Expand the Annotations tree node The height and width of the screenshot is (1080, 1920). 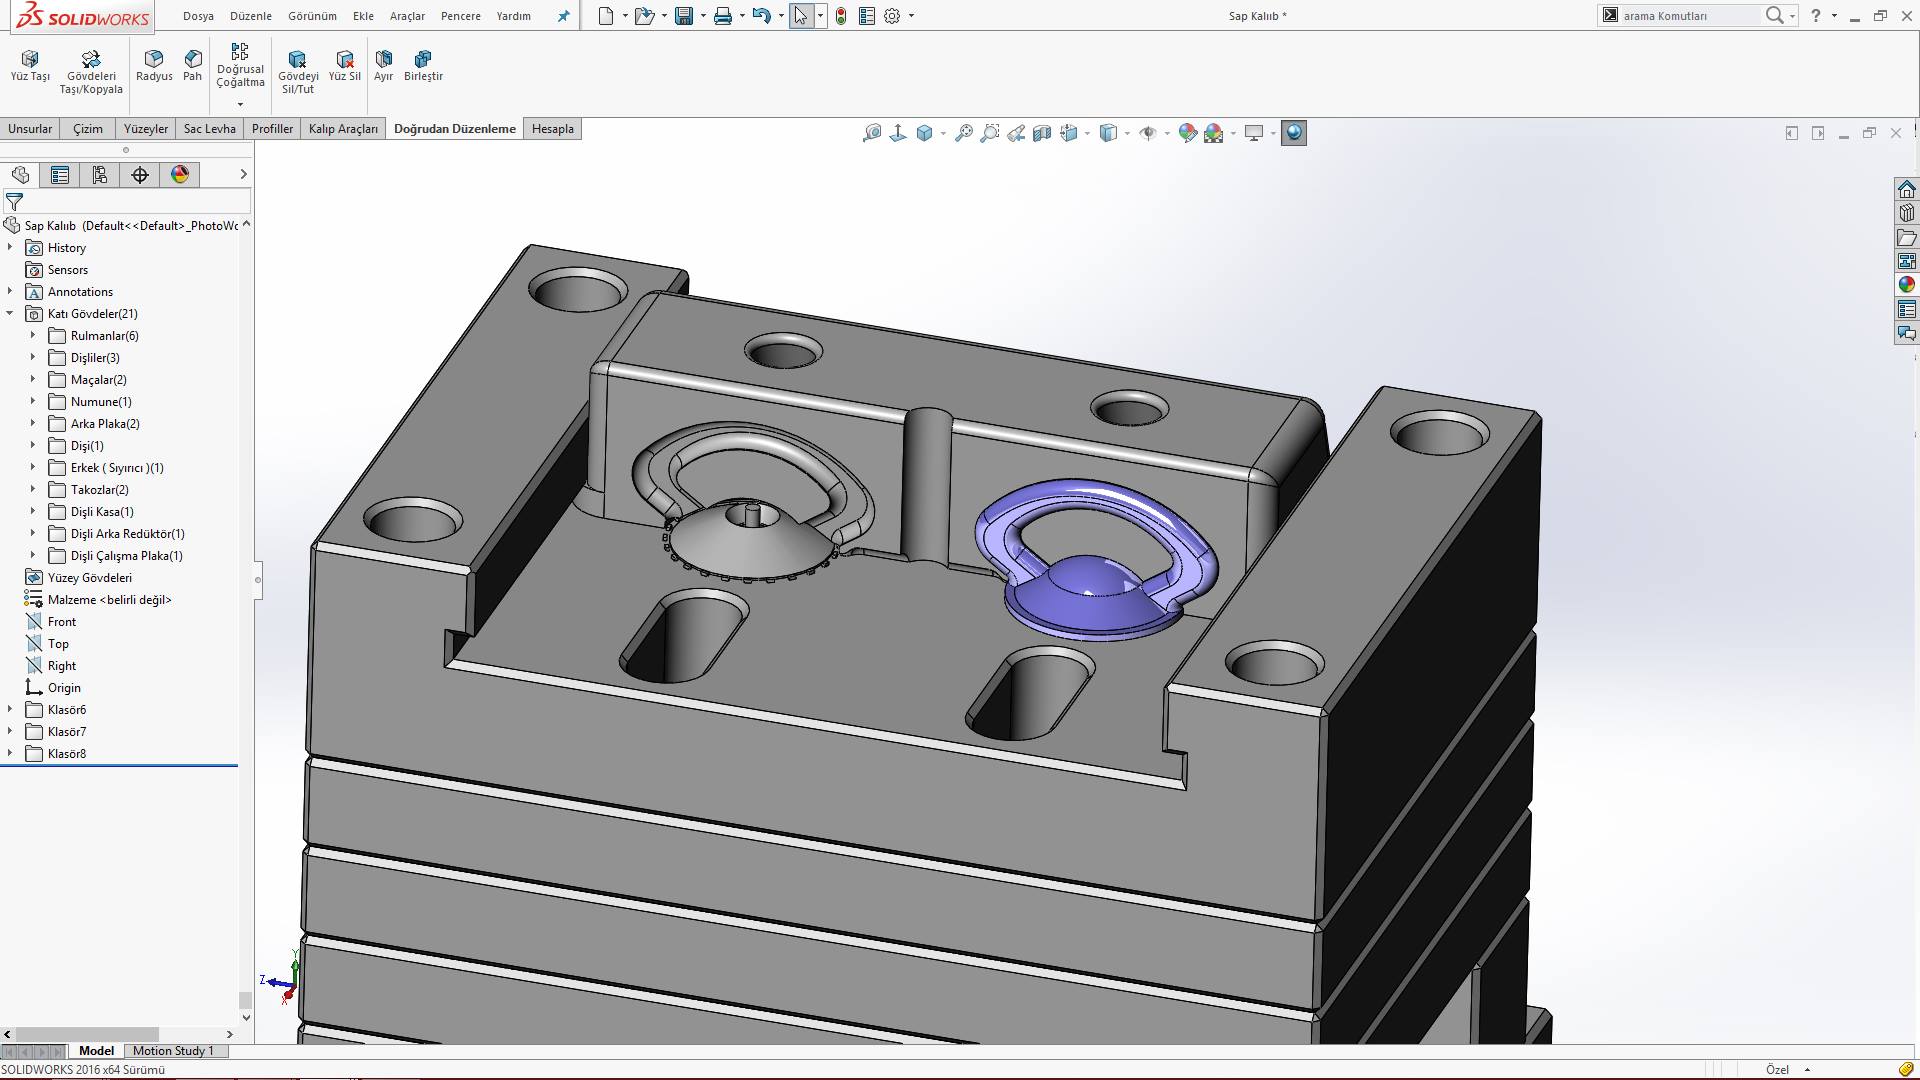click(10, 291)
